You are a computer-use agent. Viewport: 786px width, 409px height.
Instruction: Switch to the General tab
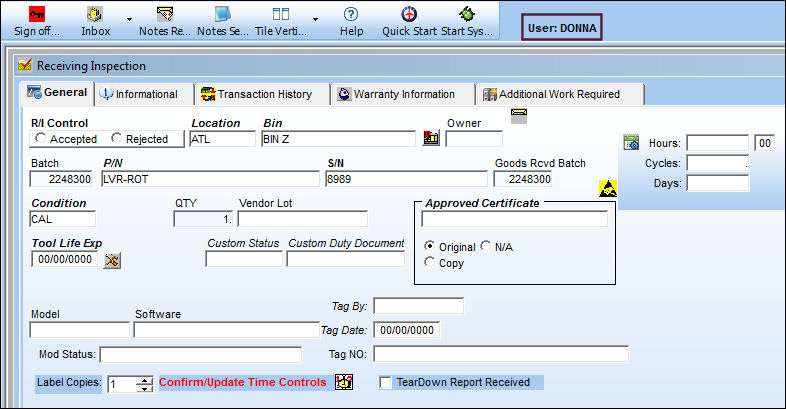click(57, 93)
